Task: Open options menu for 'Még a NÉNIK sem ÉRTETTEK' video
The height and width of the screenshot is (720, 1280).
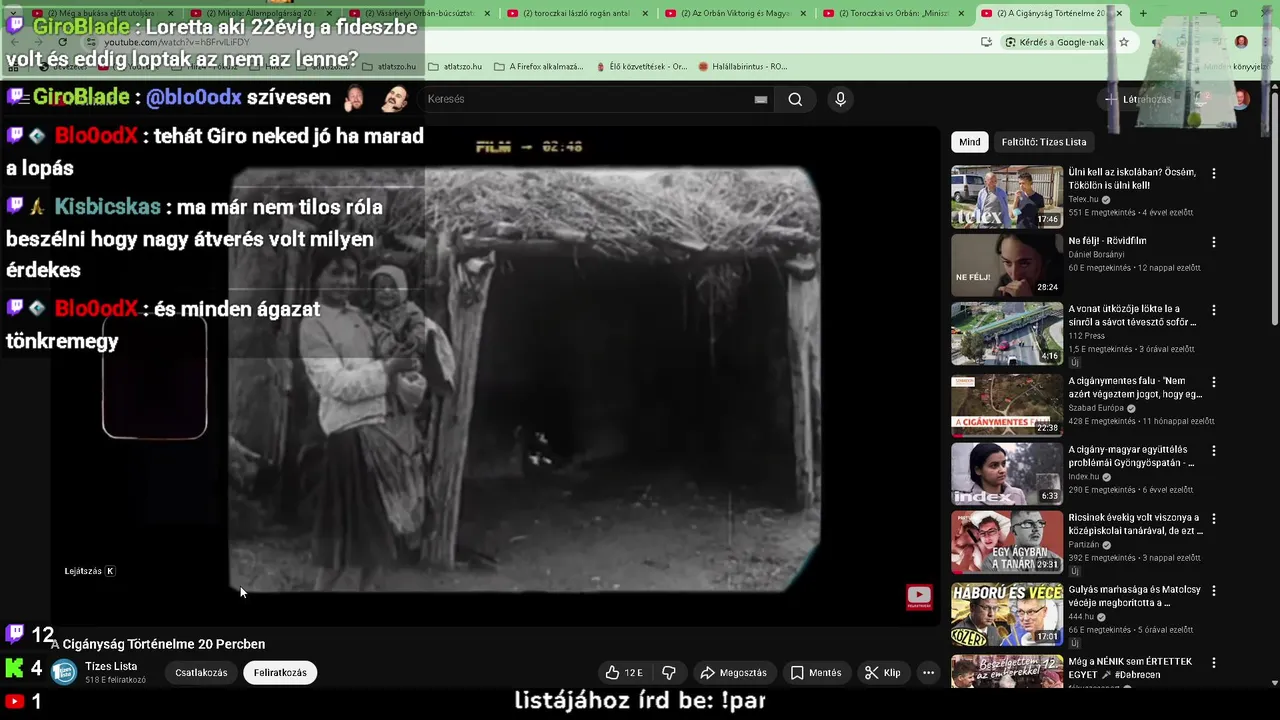Action: (1214, 663)
